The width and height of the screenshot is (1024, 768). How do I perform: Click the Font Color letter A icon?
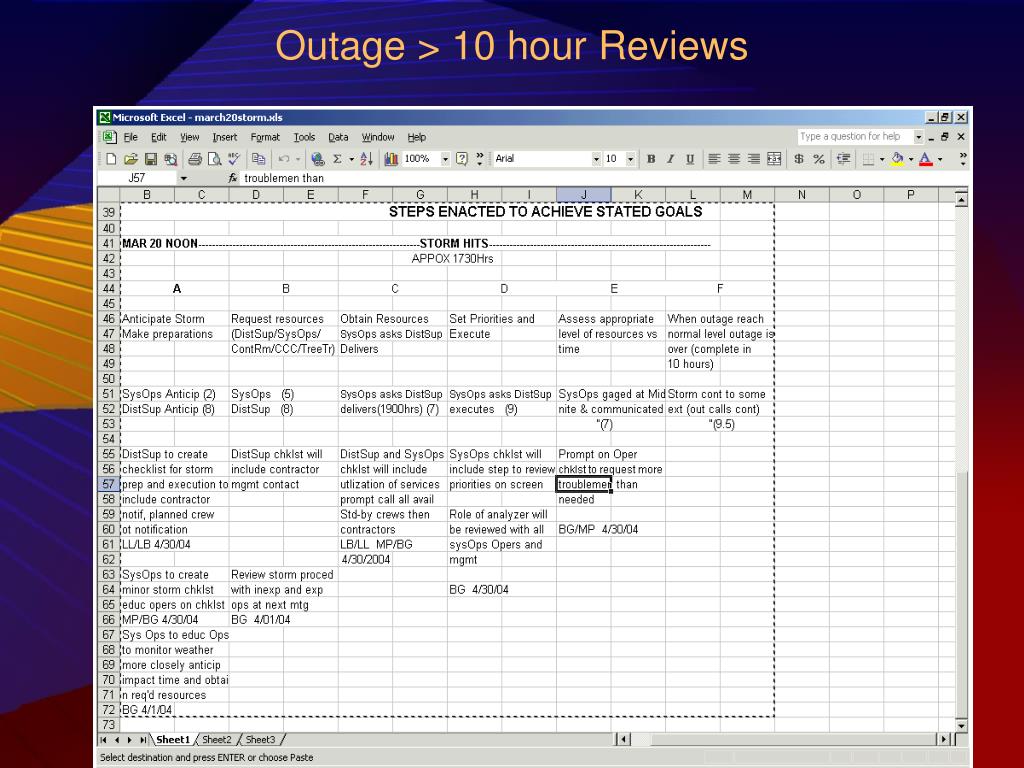pyautogui.click(x=925, y=159)
